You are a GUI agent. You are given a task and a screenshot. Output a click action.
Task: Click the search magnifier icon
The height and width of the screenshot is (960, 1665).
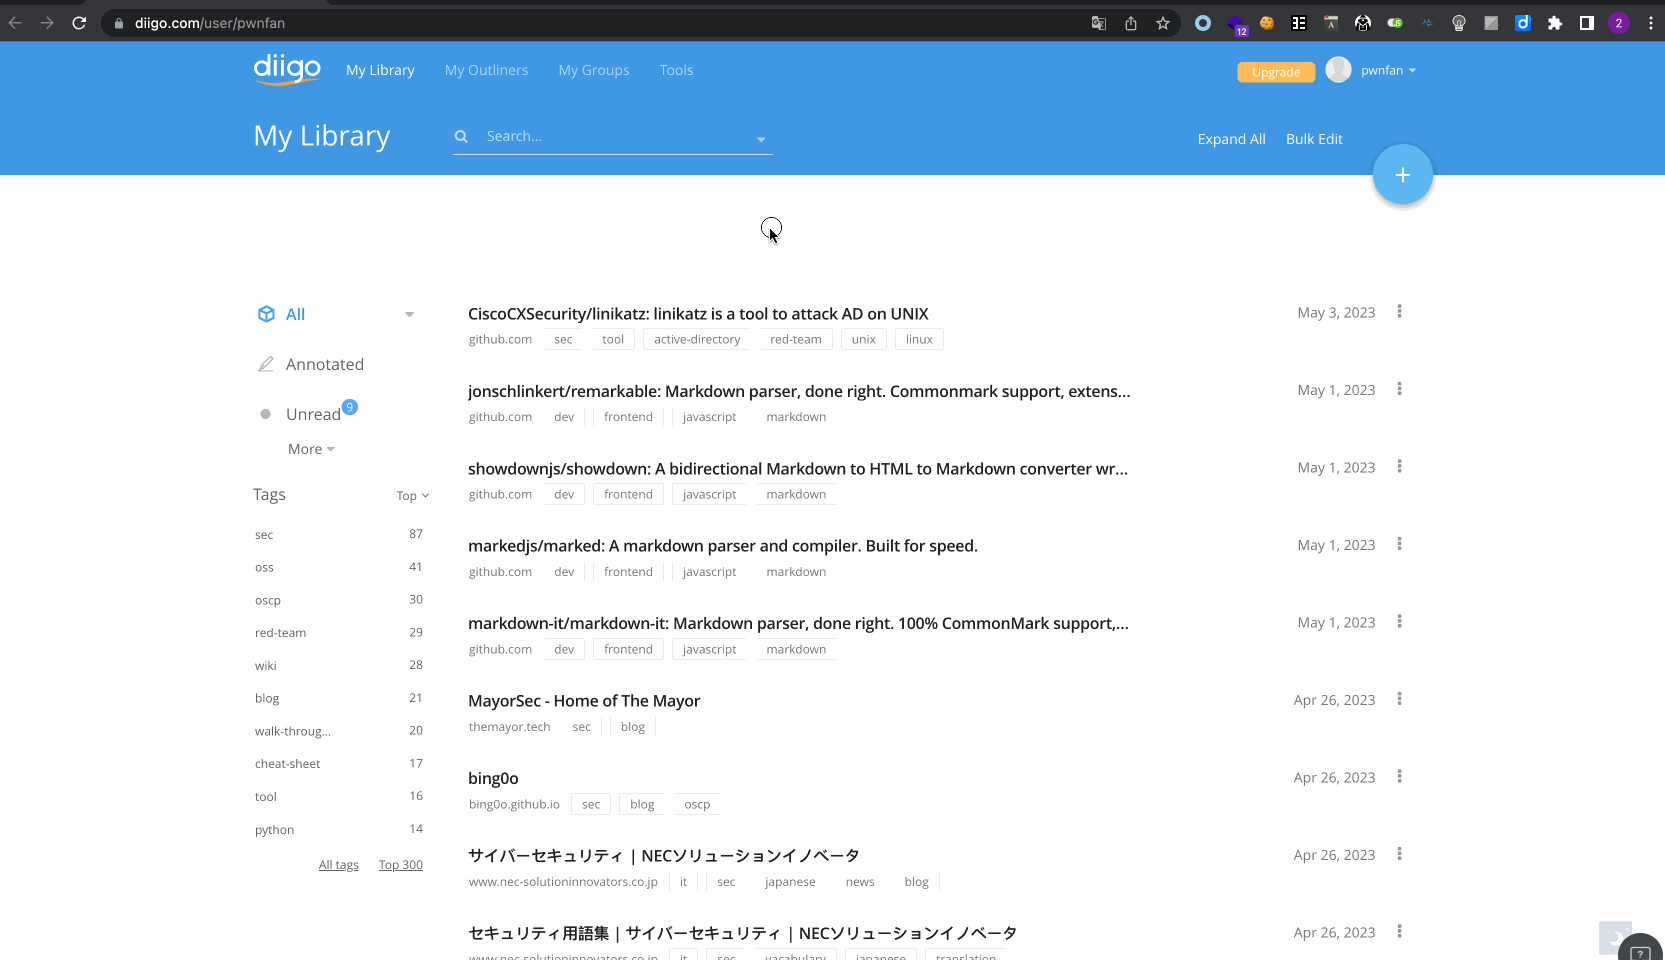click(x=461, y=137)
